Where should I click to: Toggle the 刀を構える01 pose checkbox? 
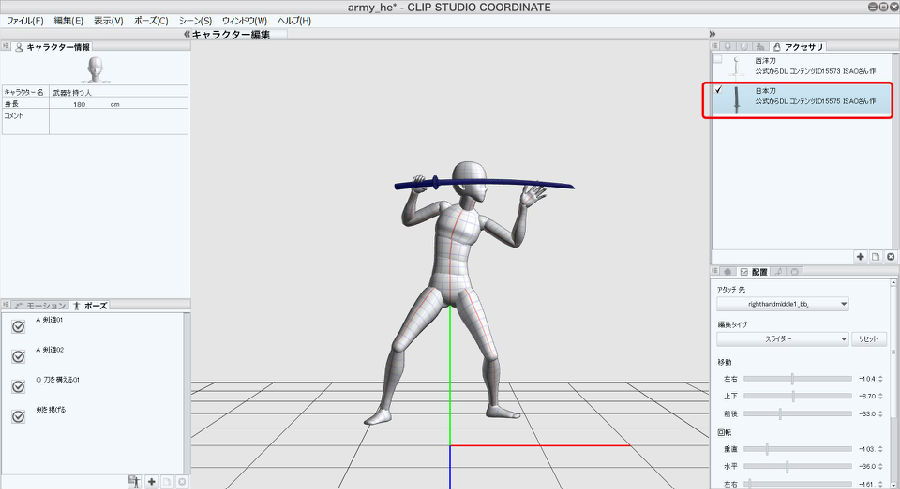click(18, 386)
